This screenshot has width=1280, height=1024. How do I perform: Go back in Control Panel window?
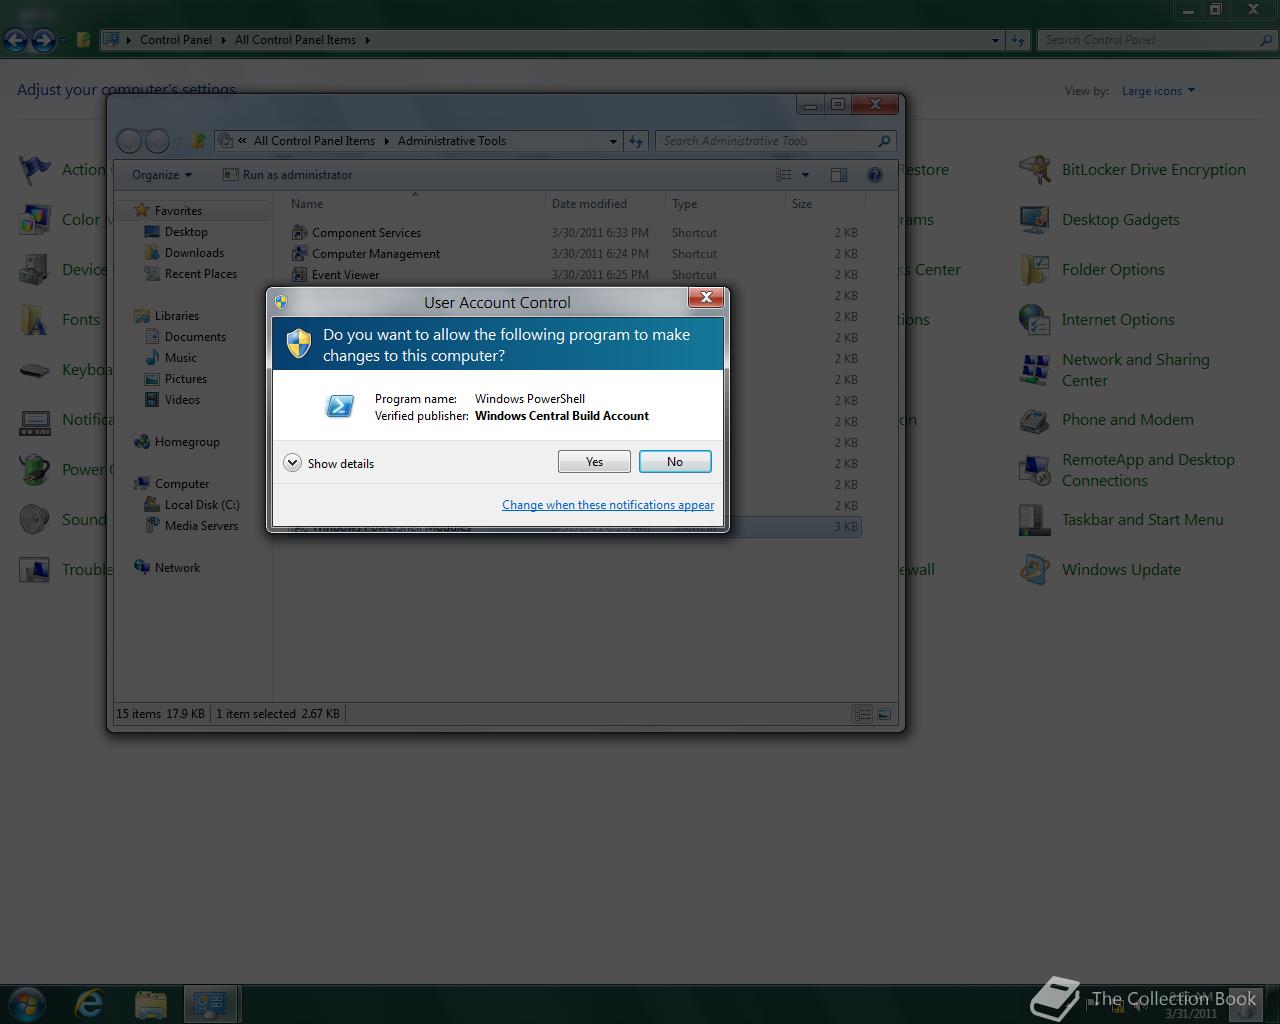click(15, 40)
